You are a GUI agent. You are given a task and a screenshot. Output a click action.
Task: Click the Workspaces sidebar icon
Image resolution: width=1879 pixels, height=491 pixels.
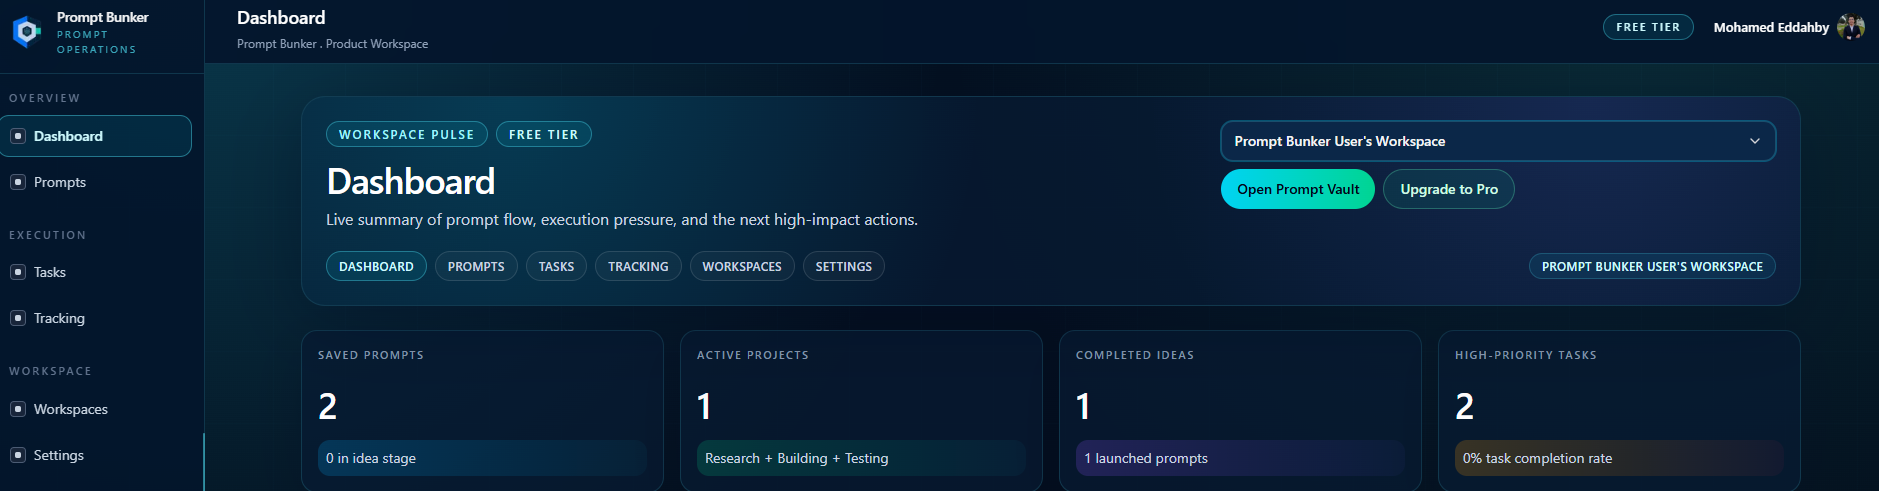click(x=18, y=409)
